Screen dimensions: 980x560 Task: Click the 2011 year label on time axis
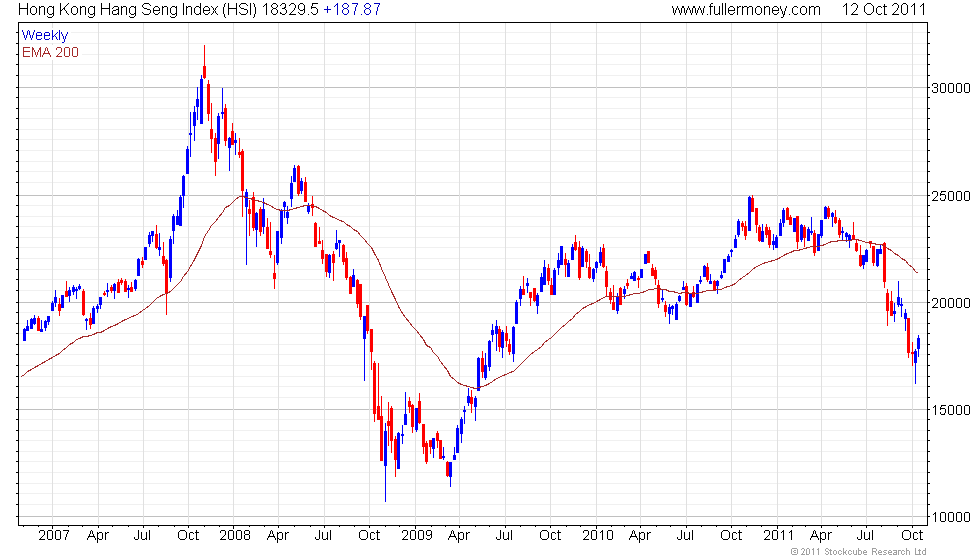[778, 536]
